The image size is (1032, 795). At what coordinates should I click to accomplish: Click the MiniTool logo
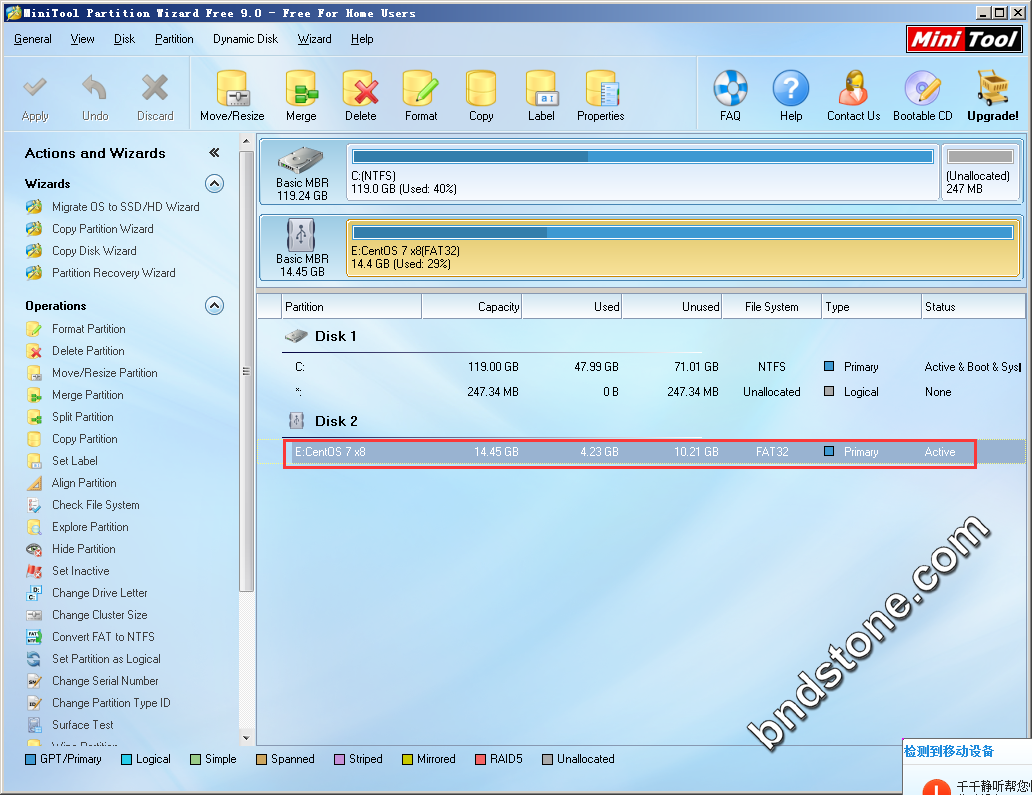(964, 39)
